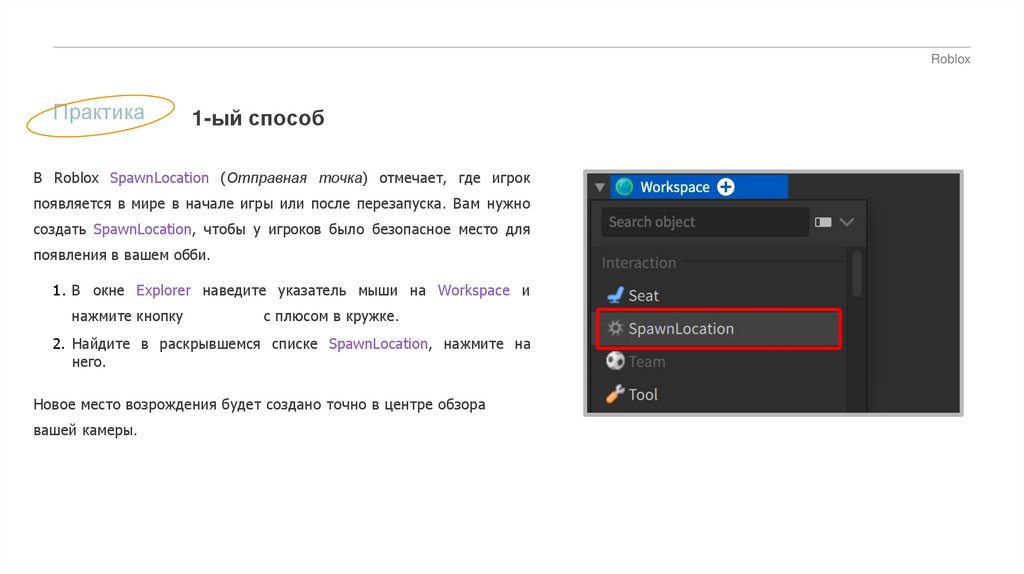Image resolution: width=1024 pixels, height=574 pixels.
Task: Click SpawnLocation link after создать
Action: pyautogui.click(x=142, y=229)
